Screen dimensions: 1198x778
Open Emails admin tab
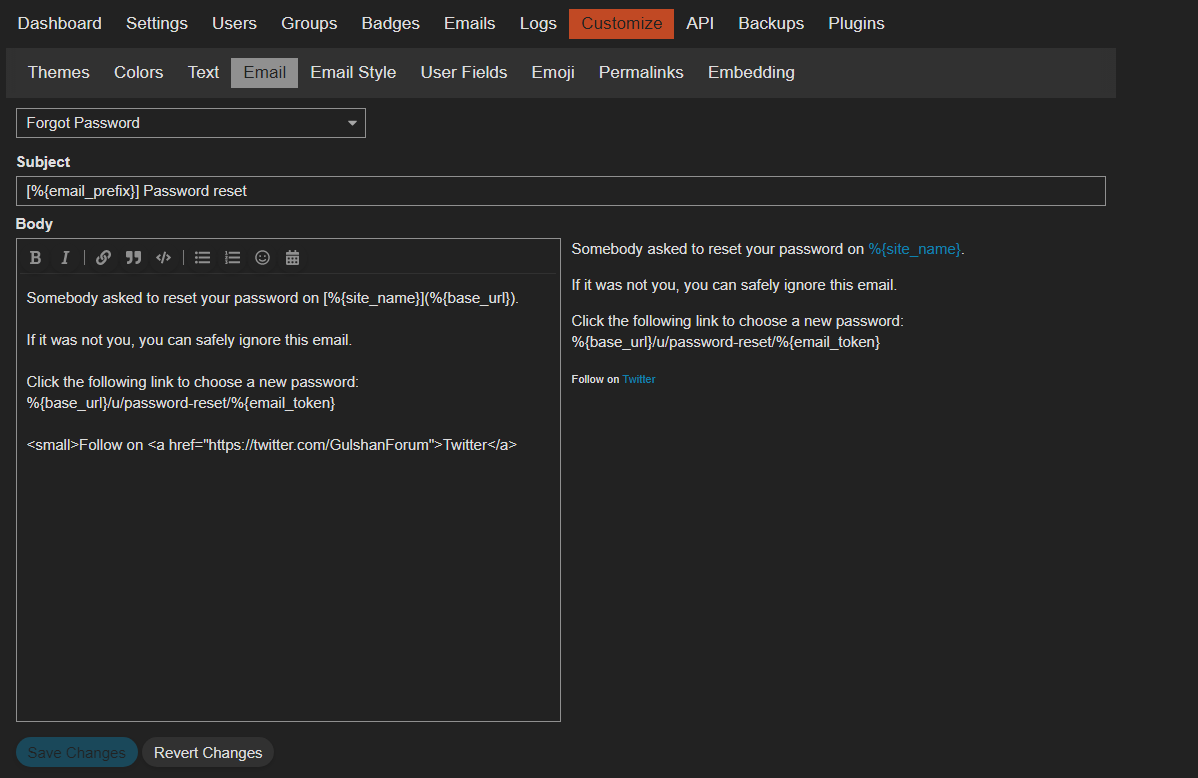click(x=469, y=24)
